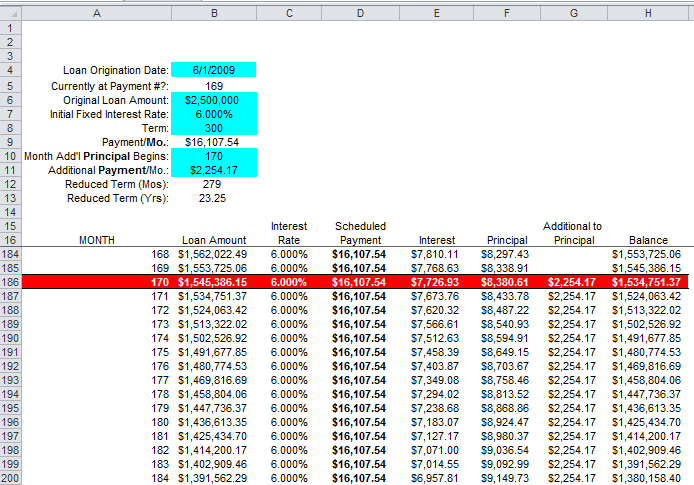This screenshot has height=485, width=694.
Task: Click balance $1,380,158.40
Action: 646,478
